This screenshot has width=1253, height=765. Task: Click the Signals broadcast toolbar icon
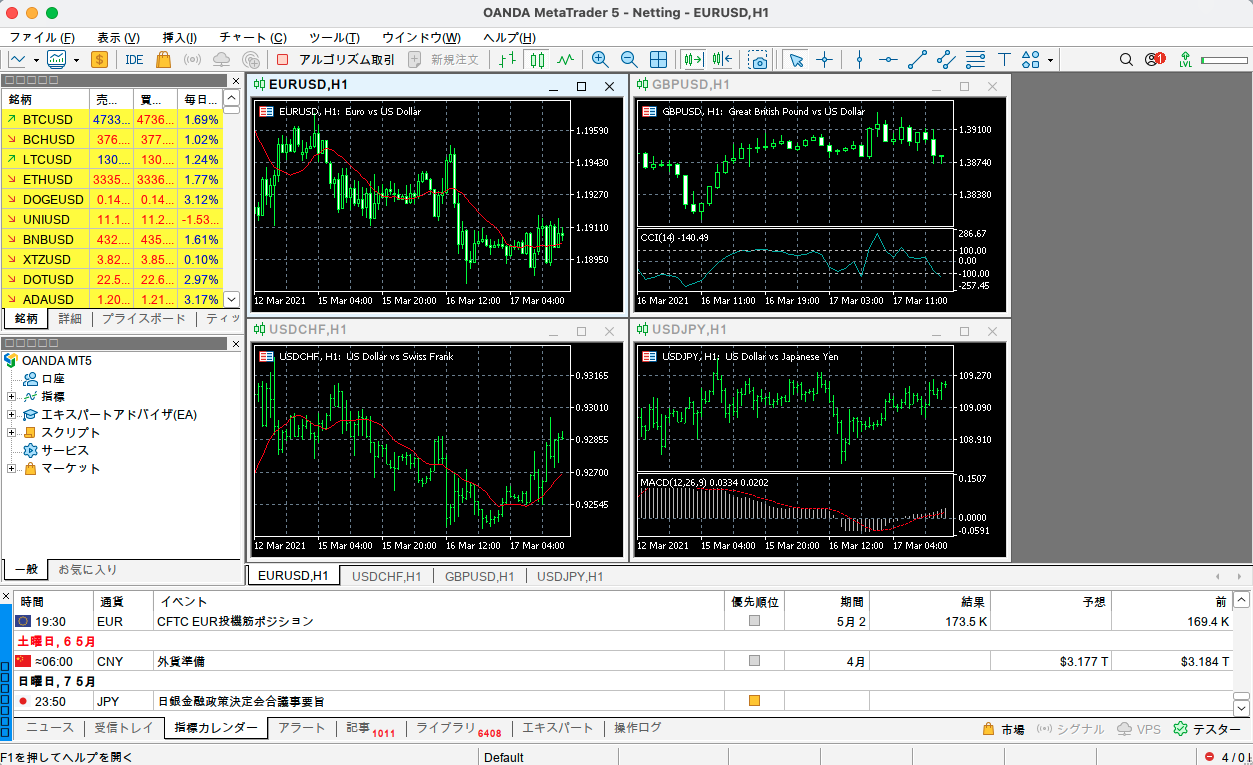(193, 60)
